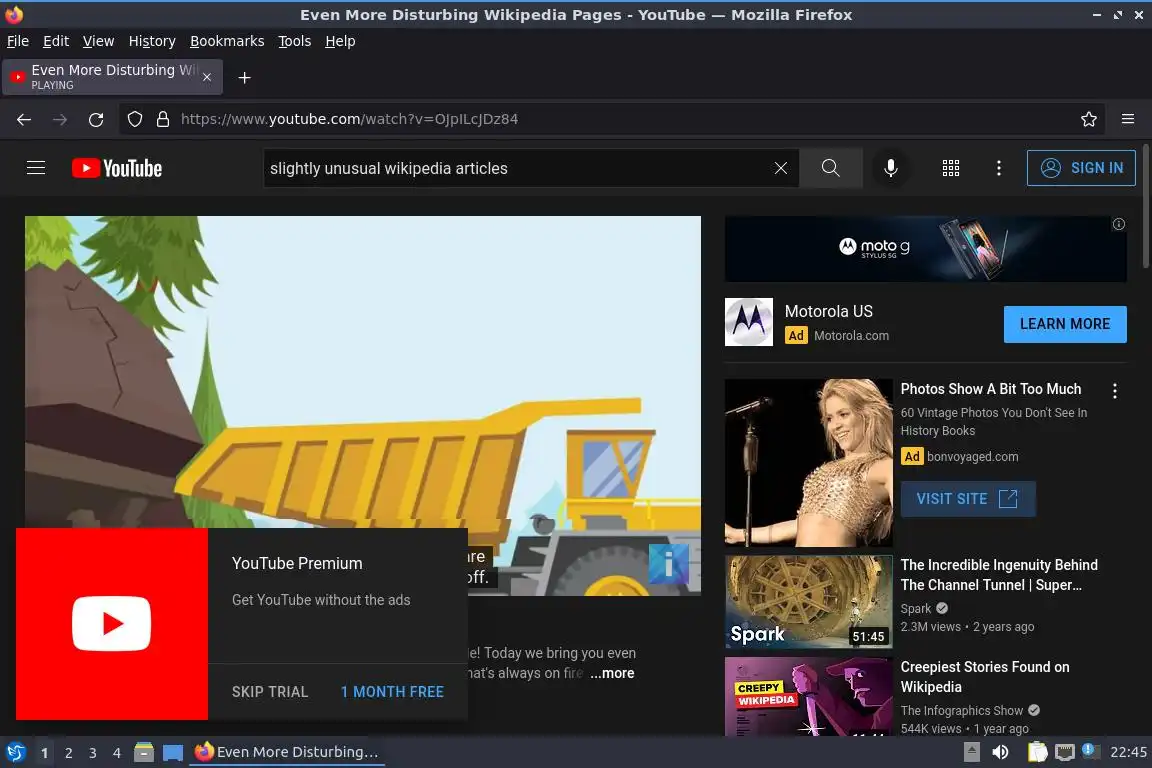Open the File menu
Image resolution: width=1152 pixels, height=768 pixels.
point(18,41)
